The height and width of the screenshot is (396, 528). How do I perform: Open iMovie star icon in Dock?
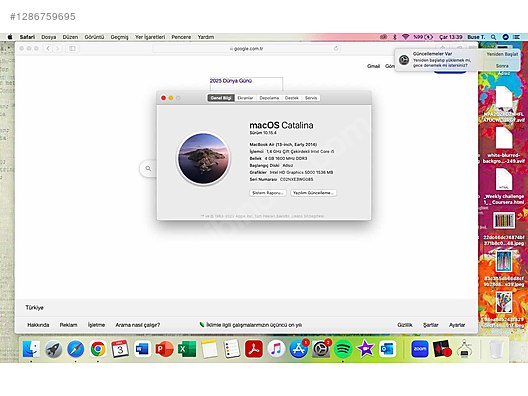[365, 349]
